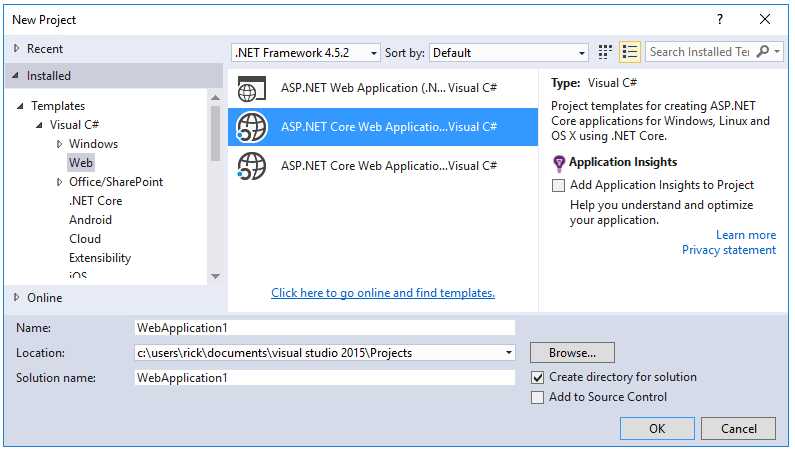Select the Extensibility tree item
The height and width of the screenshot is (453, 795).
click(100, 258)
